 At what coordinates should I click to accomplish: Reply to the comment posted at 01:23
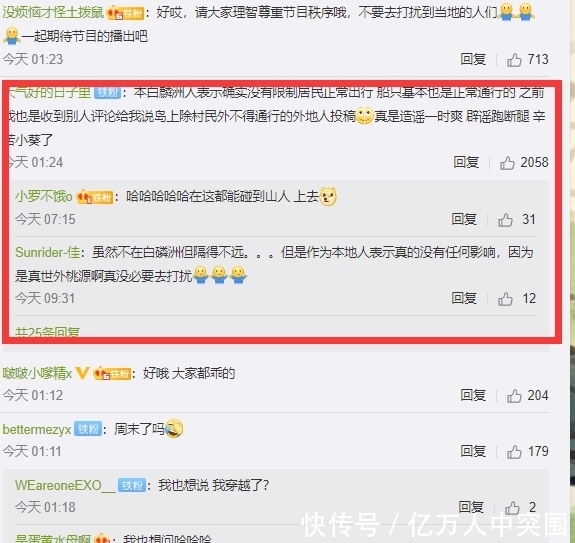[473, 59]
